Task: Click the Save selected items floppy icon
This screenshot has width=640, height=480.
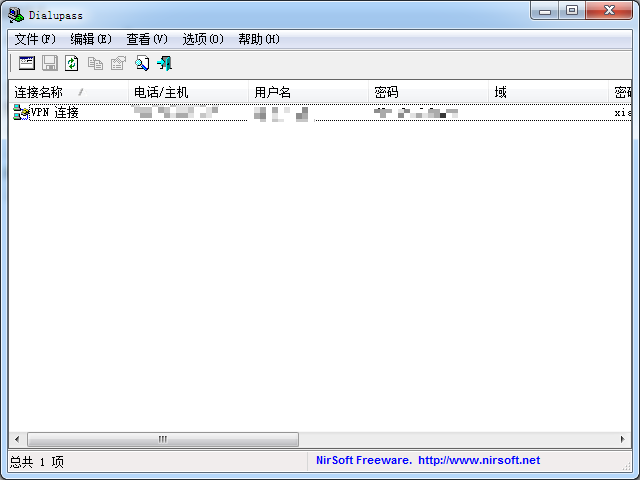Action: [x=50, y=63]
